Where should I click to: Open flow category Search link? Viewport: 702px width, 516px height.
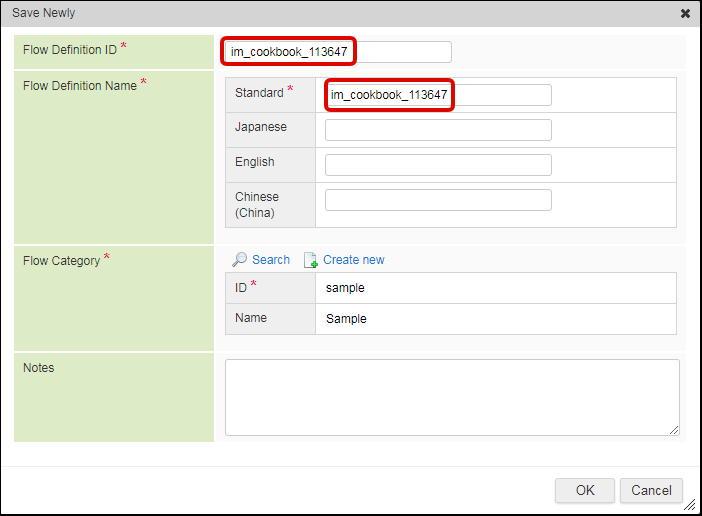[x=270, y=259]
